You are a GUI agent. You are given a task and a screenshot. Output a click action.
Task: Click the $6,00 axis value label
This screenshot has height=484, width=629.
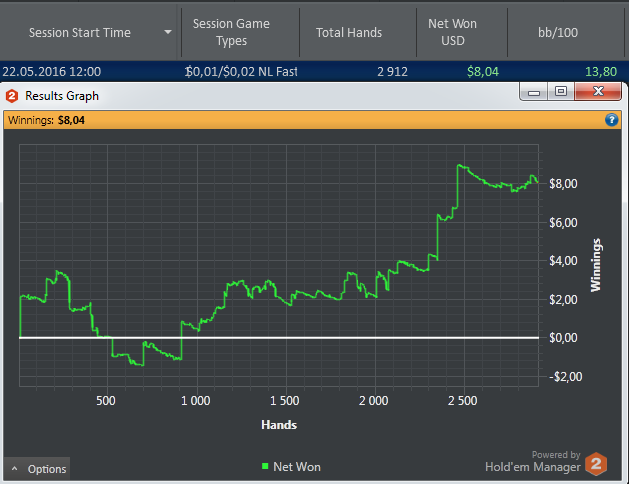[x=563, y=223]
